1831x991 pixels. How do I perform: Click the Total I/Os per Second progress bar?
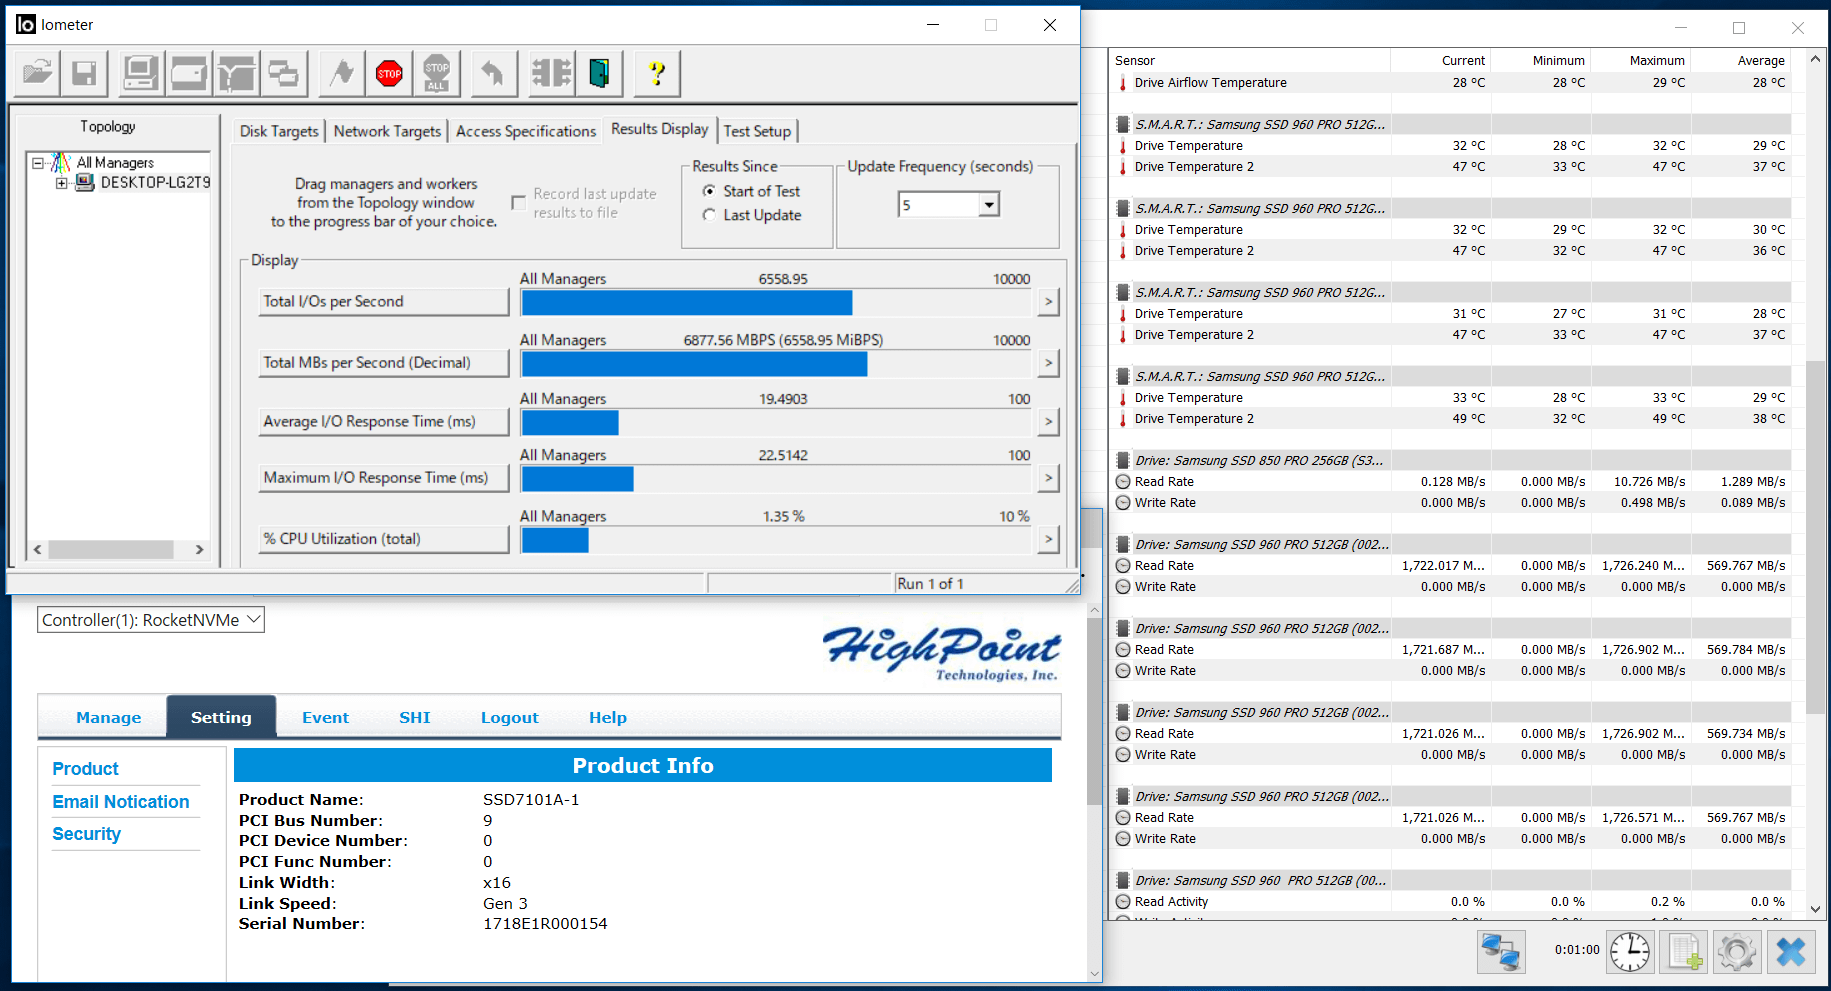pyautogui.click(x=776, y=302)
